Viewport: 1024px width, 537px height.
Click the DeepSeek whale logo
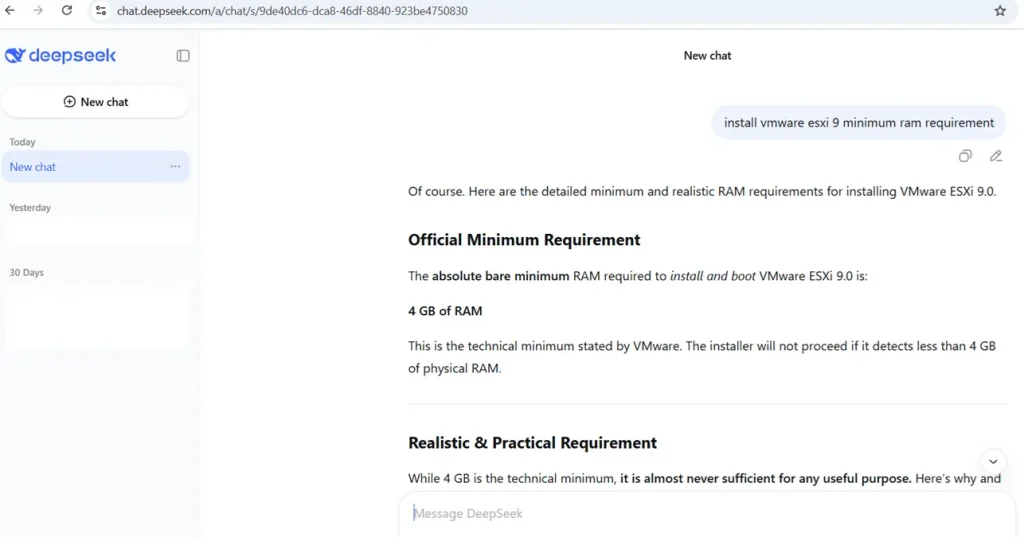(15, 56)
